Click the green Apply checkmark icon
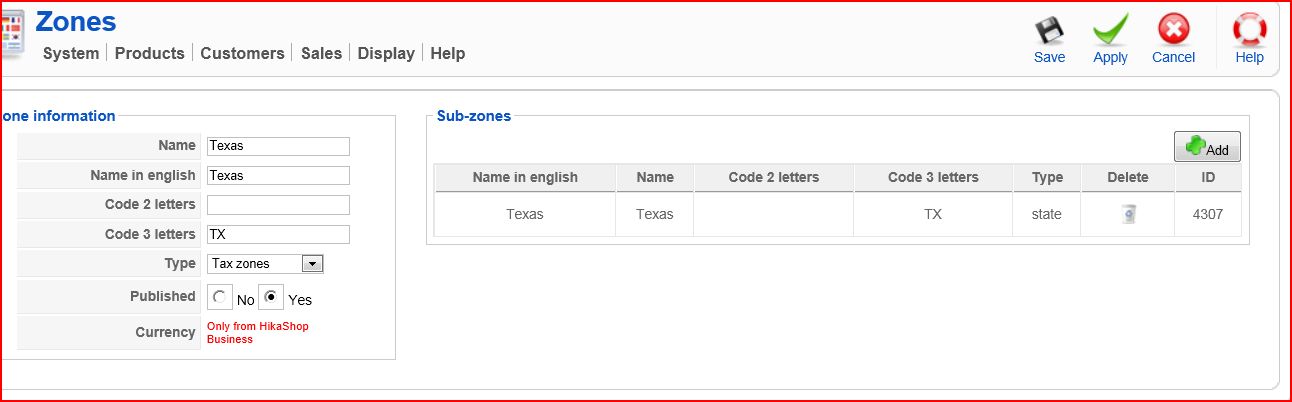 (x=1110, y=31)
